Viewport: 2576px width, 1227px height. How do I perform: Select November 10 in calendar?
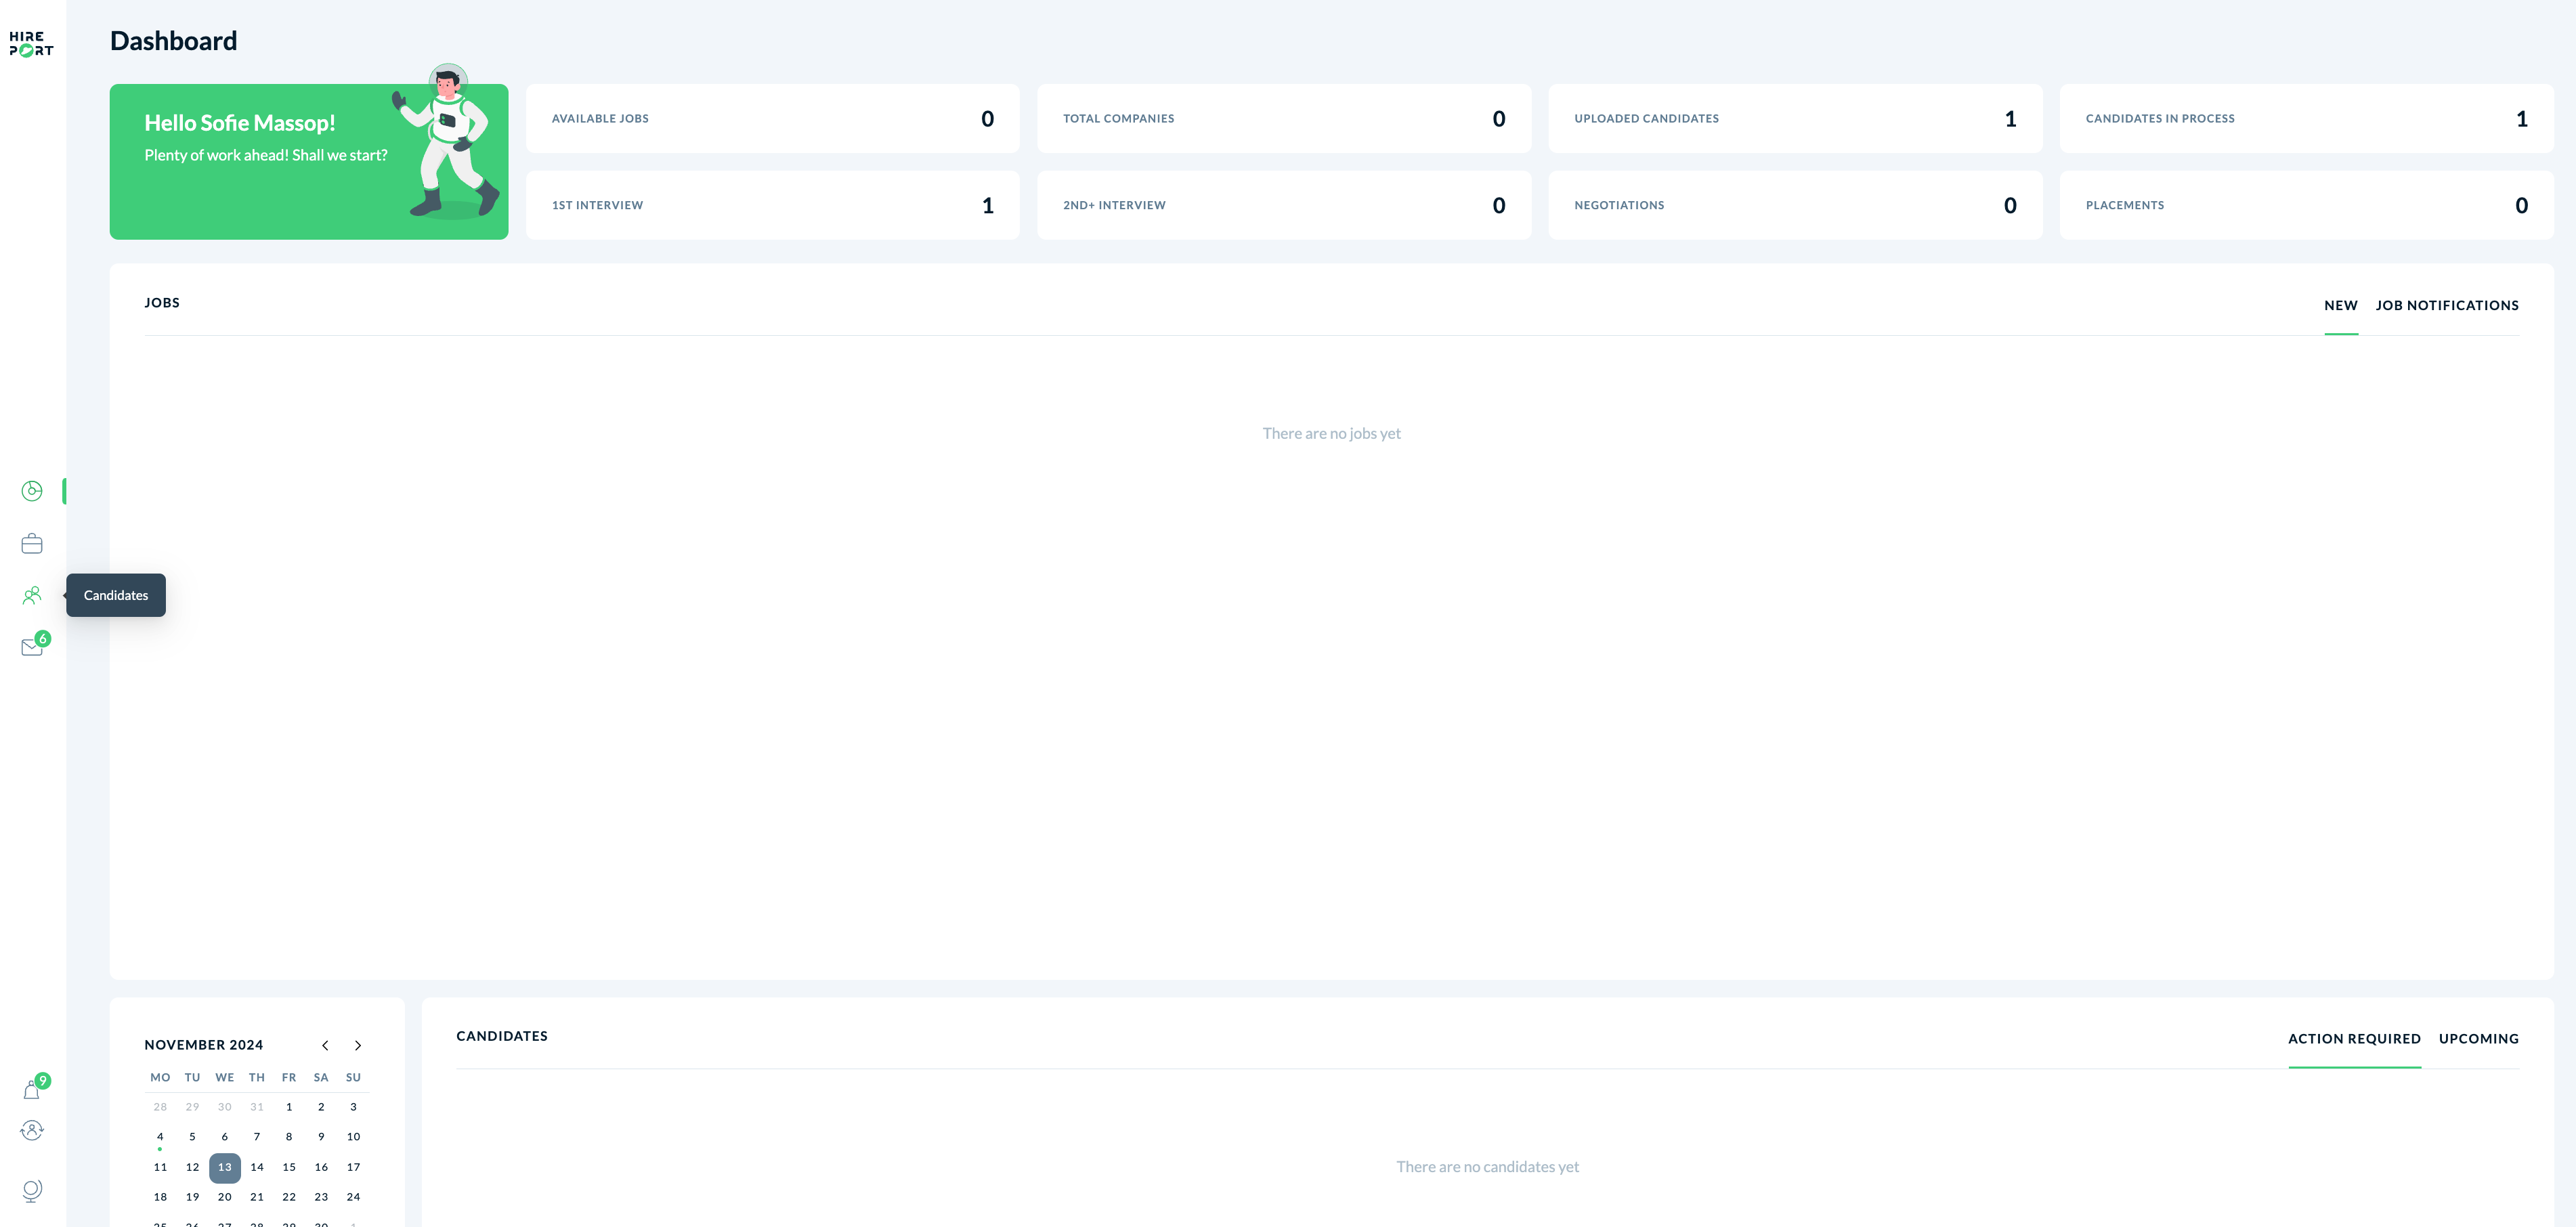point(353,1137)
